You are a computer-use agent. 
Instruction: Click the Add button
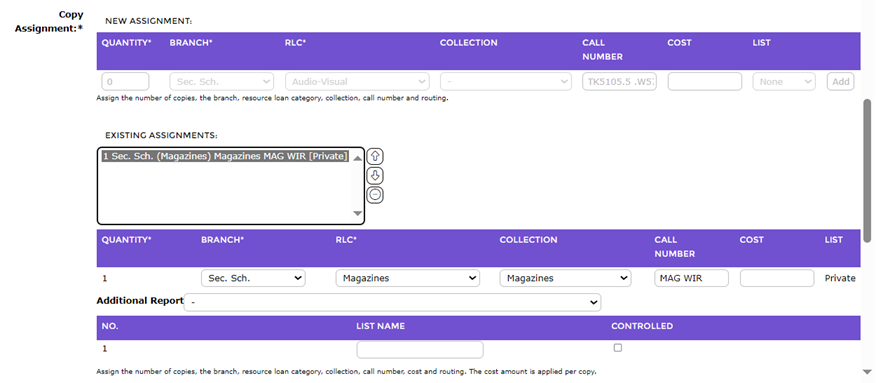pos(840,82)
